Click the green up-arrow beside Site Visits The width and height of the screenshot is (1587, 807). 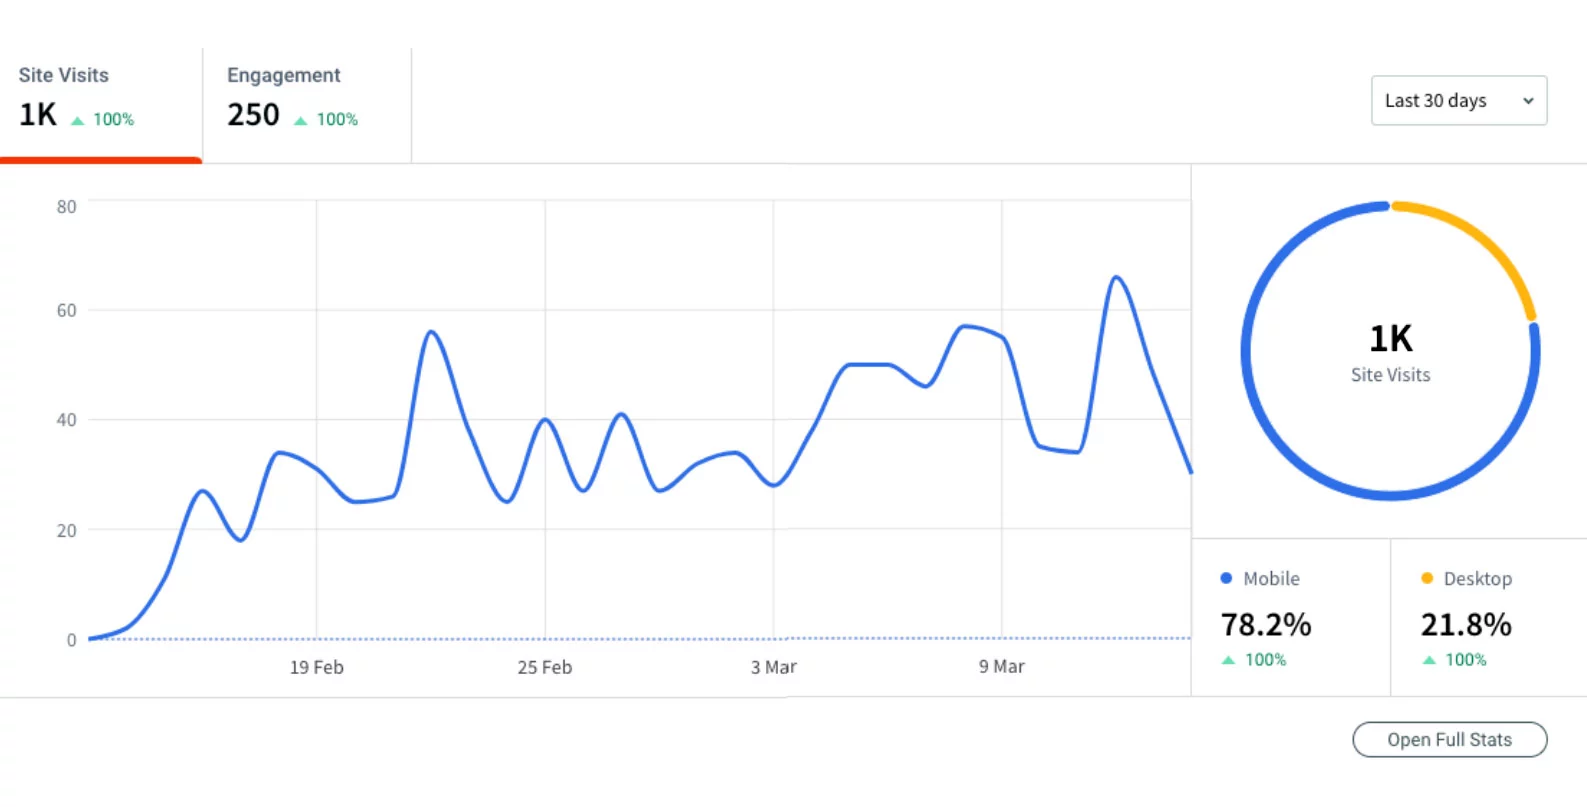point(76,119)
